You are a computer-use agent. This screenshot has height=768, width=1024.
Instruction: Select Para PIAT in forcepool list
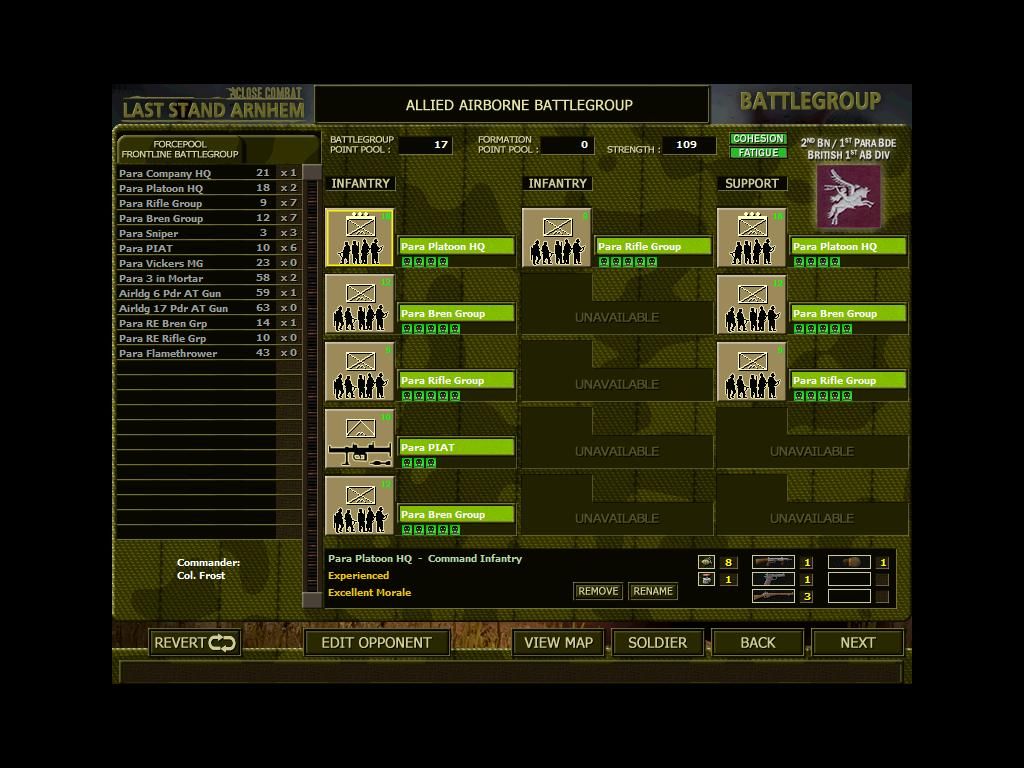(x=209, y=248)
